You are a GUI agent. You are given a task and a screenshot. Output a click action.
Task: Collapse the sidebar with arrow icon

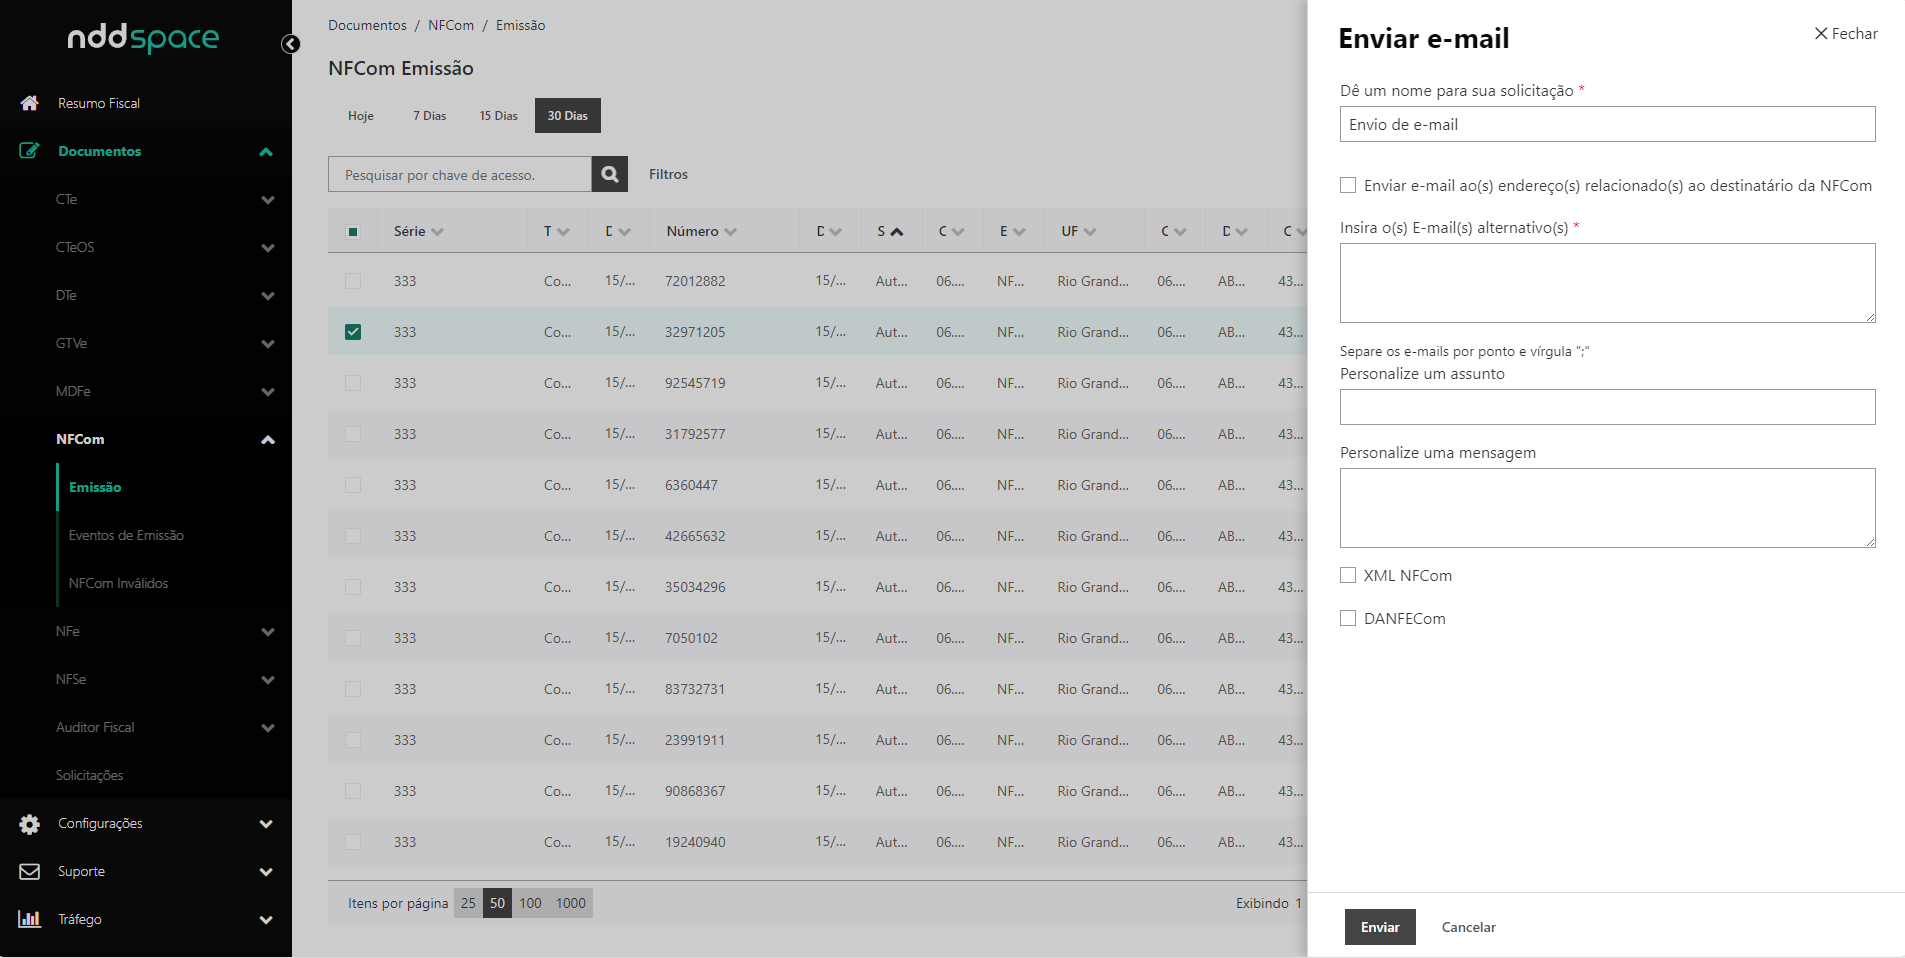(291, 44)
